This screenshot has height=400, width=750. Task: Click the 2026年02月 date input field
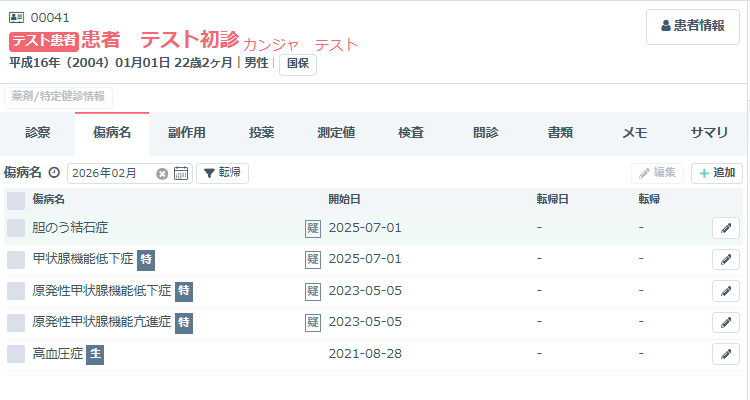pyautogui.click(x=110, y=173)
